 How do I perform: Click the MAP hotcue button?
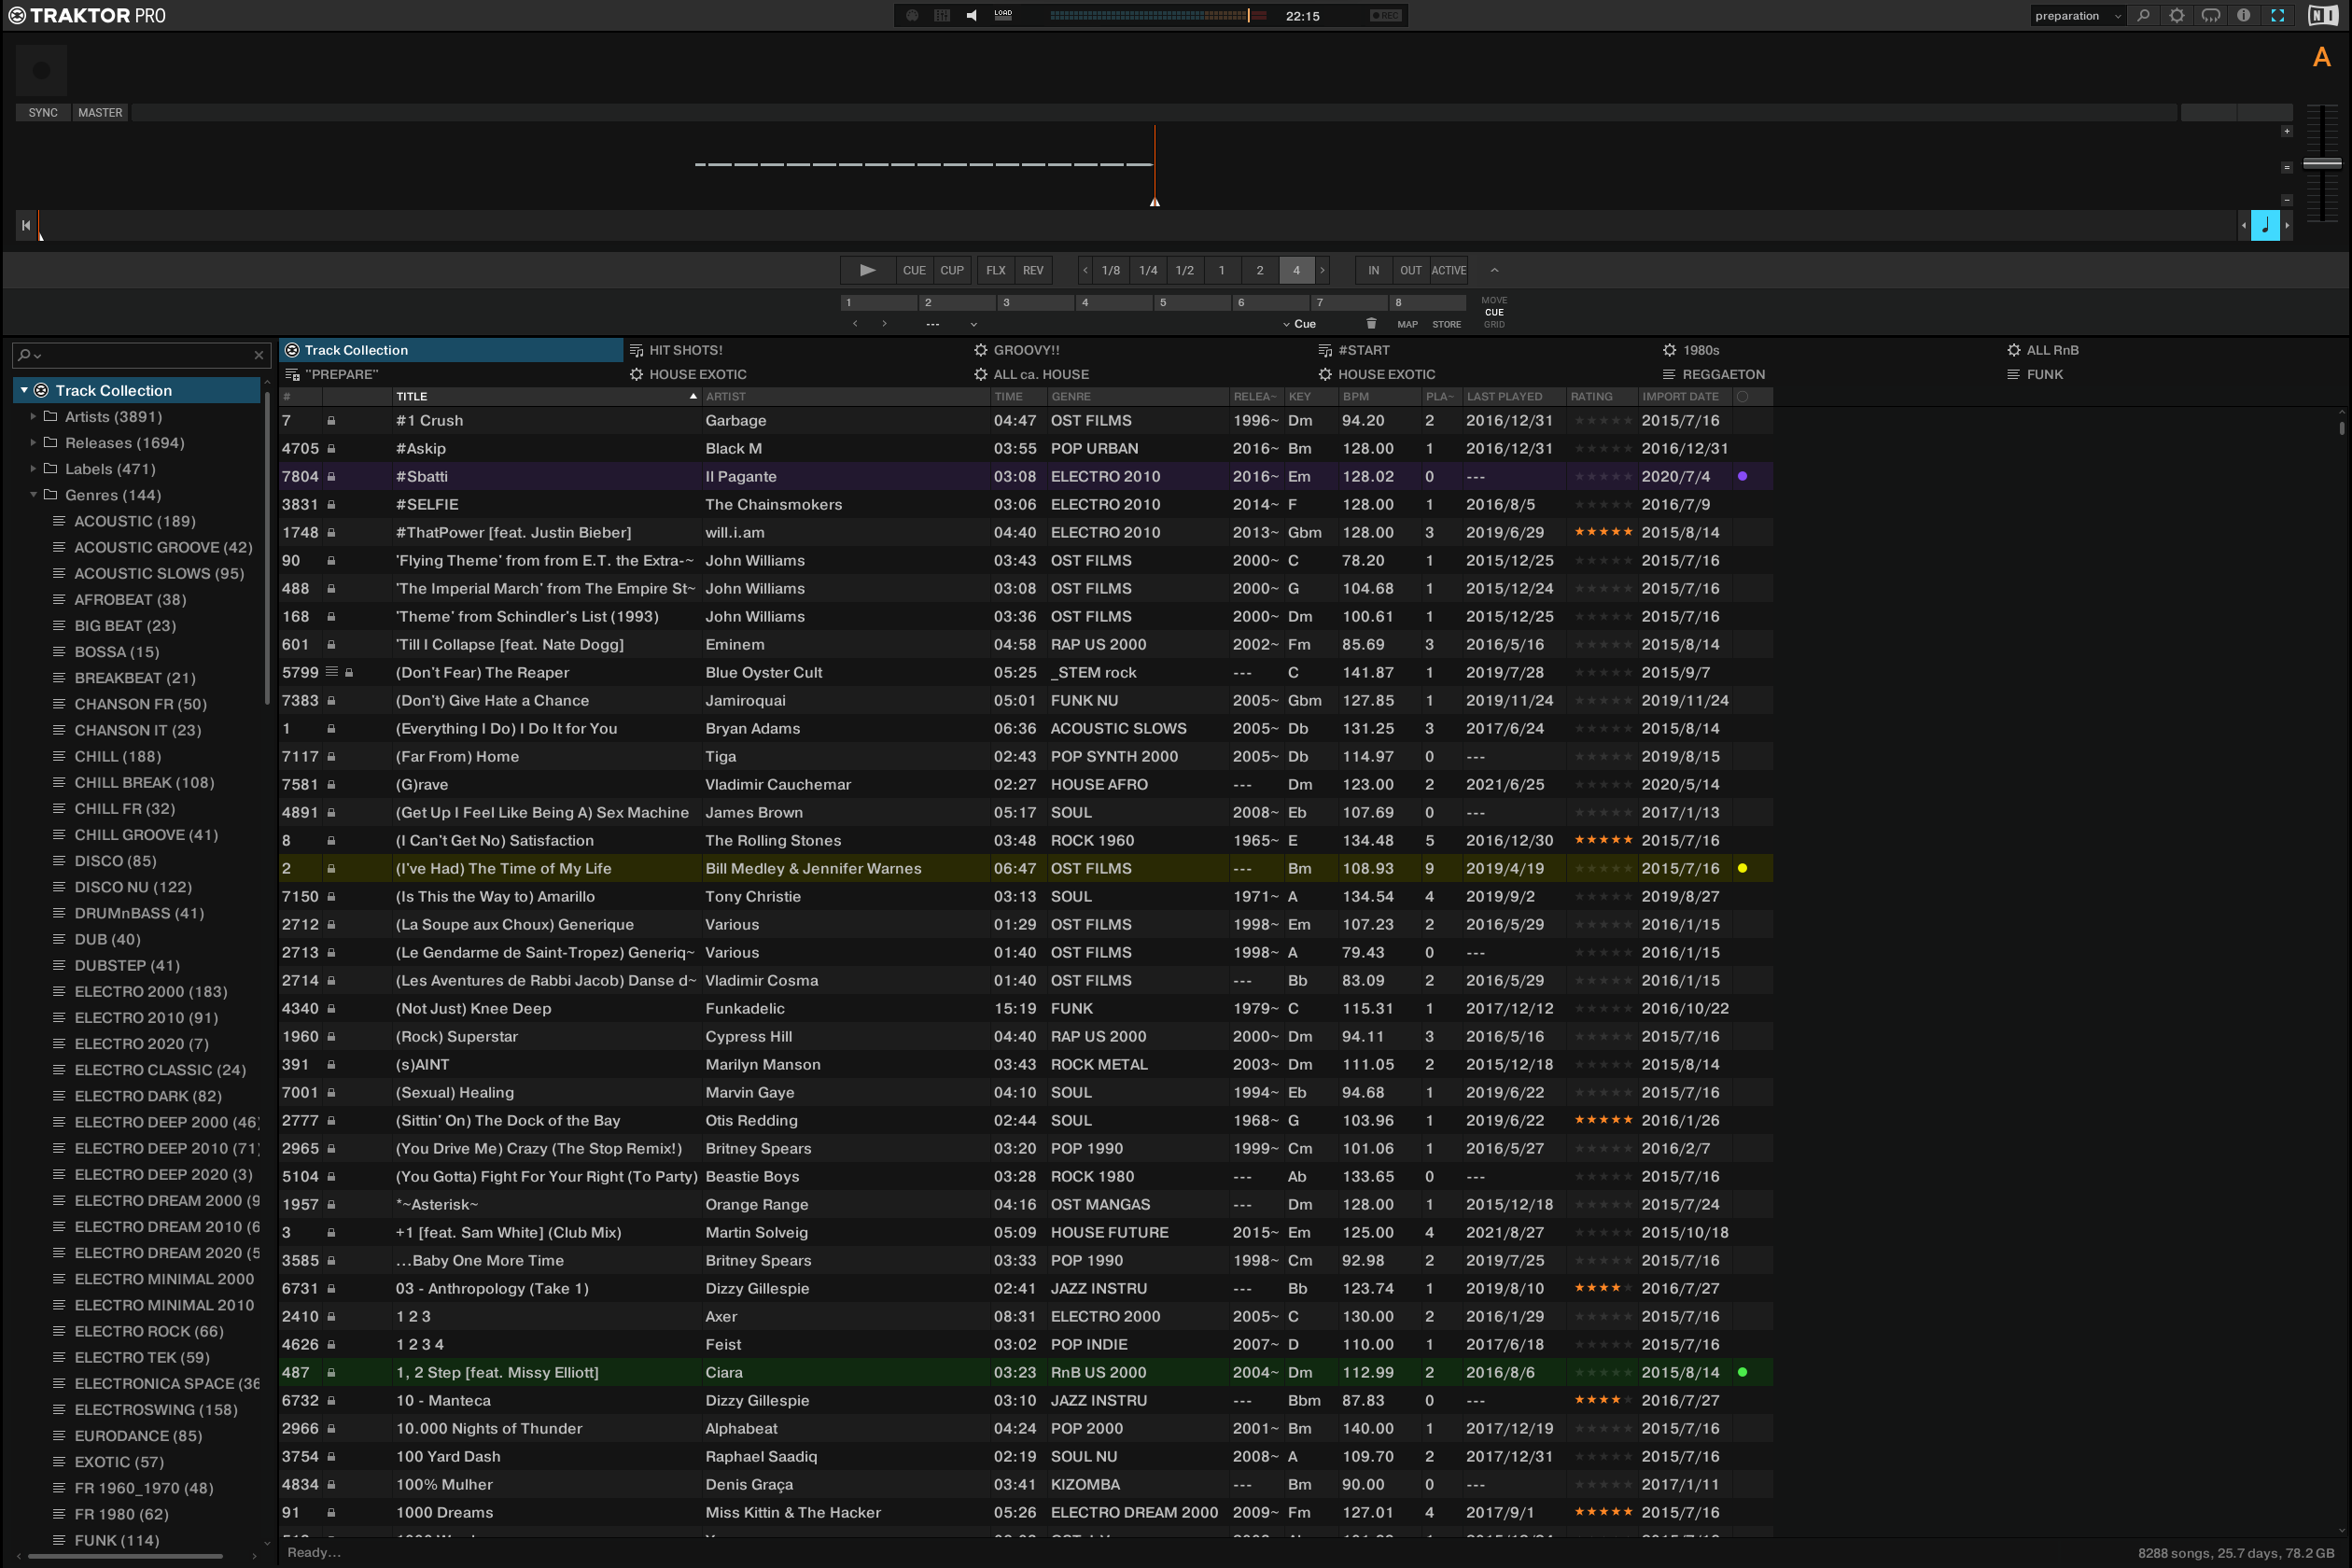pos(1407,324)
